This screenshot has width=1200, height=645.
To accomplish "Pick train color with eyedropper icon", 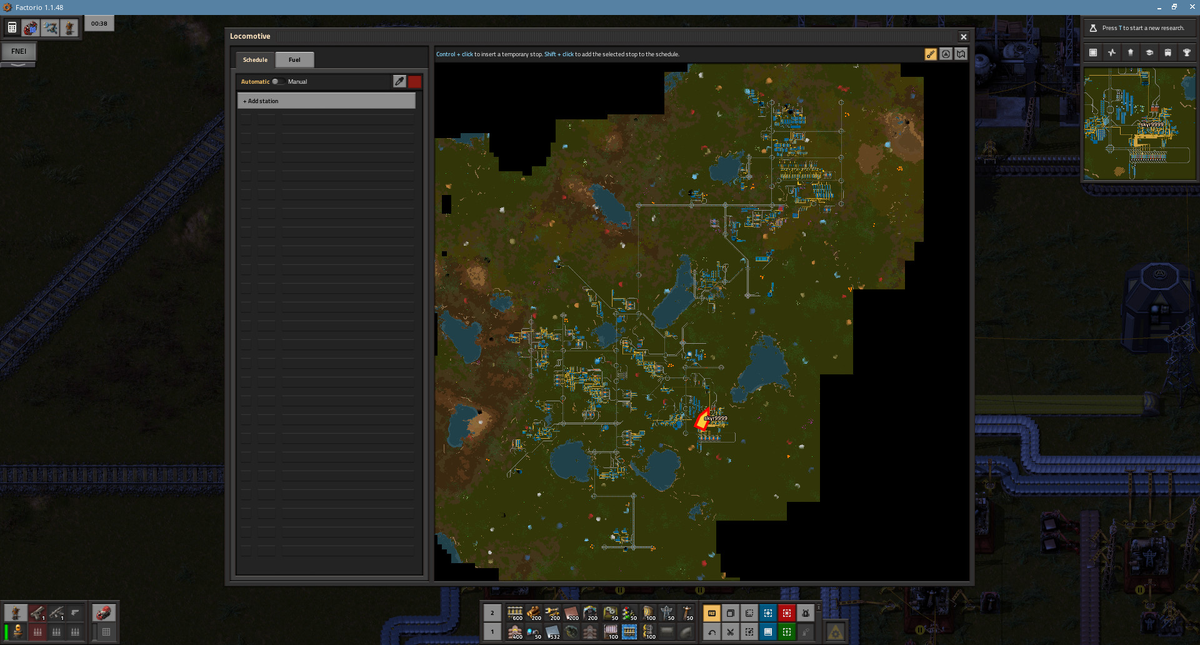I will pyautogui.click(x=399, y=82).
